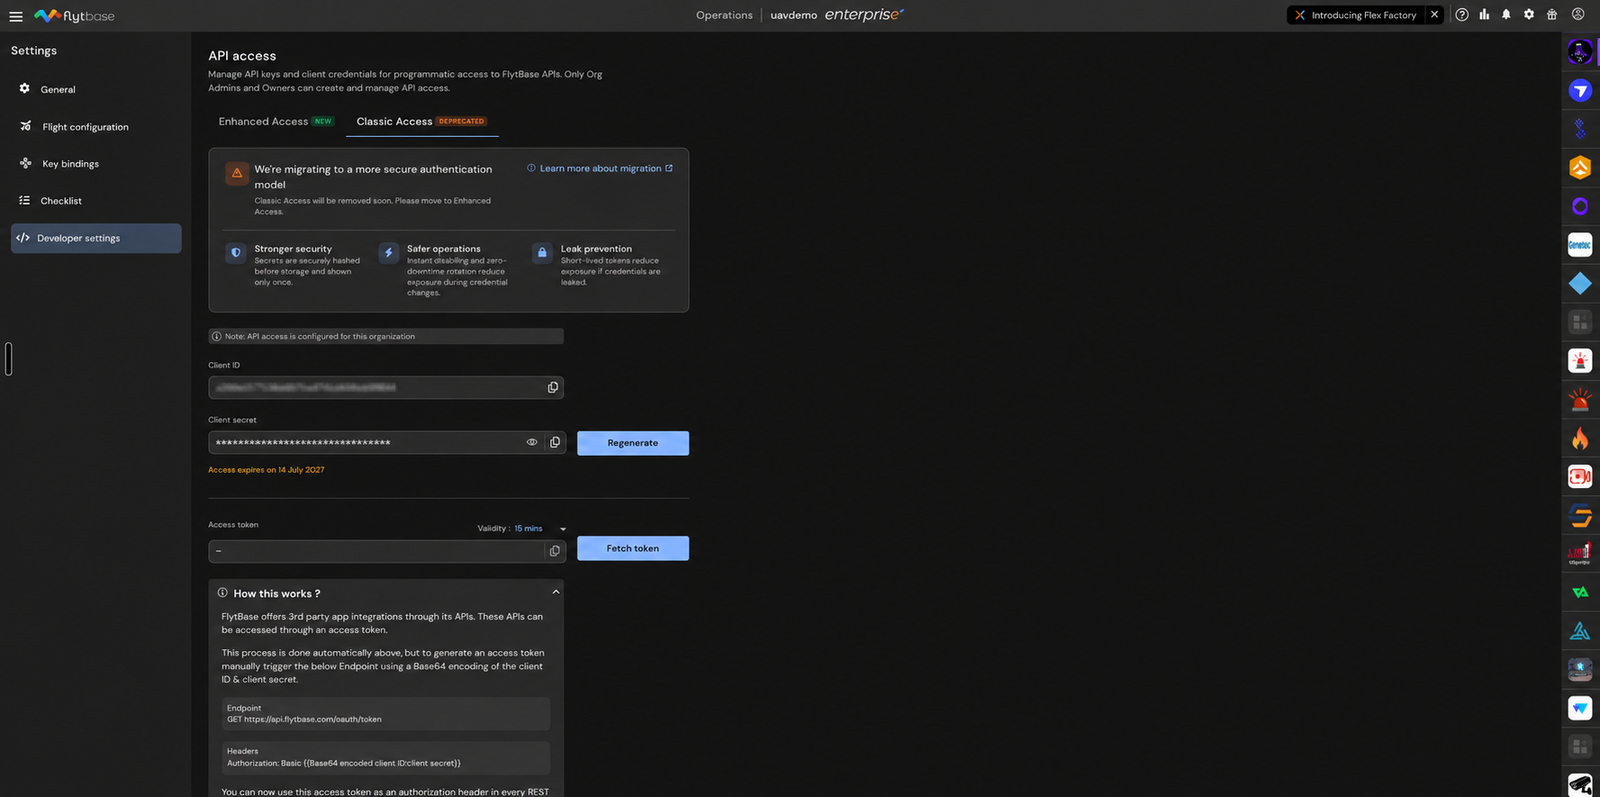Click the API access configured note
This screenshot has height=797, width=1600.
coord(386,336)
